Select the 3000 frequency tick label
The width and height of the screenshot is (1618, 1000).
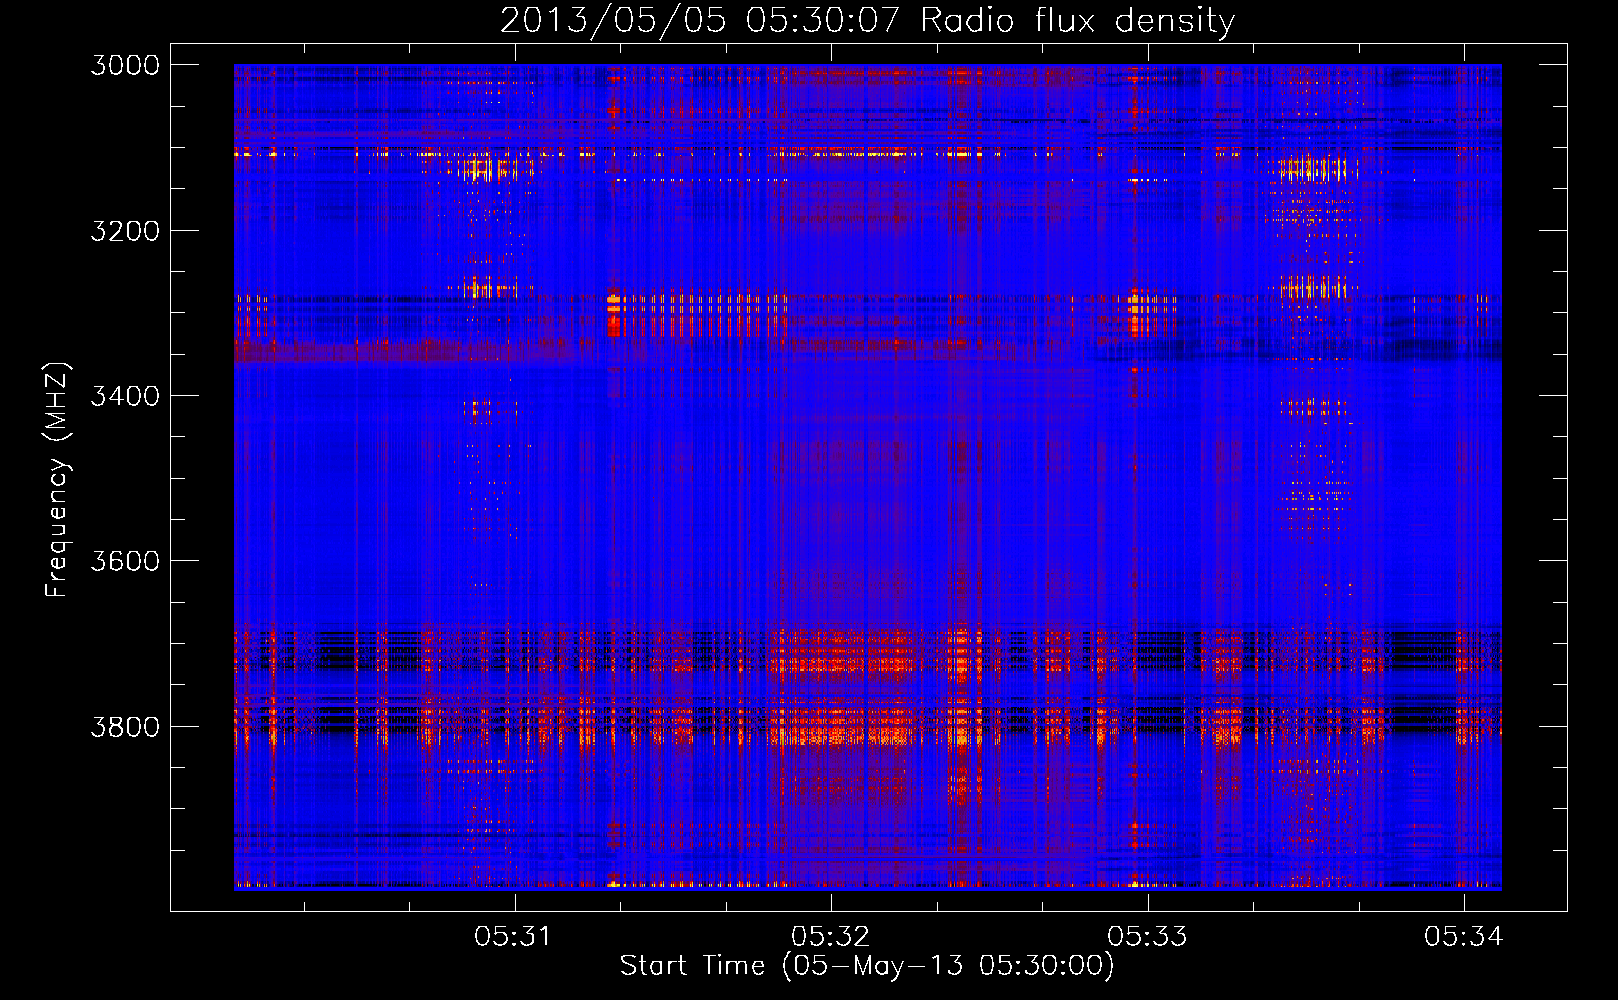click(x=125, y=65)
